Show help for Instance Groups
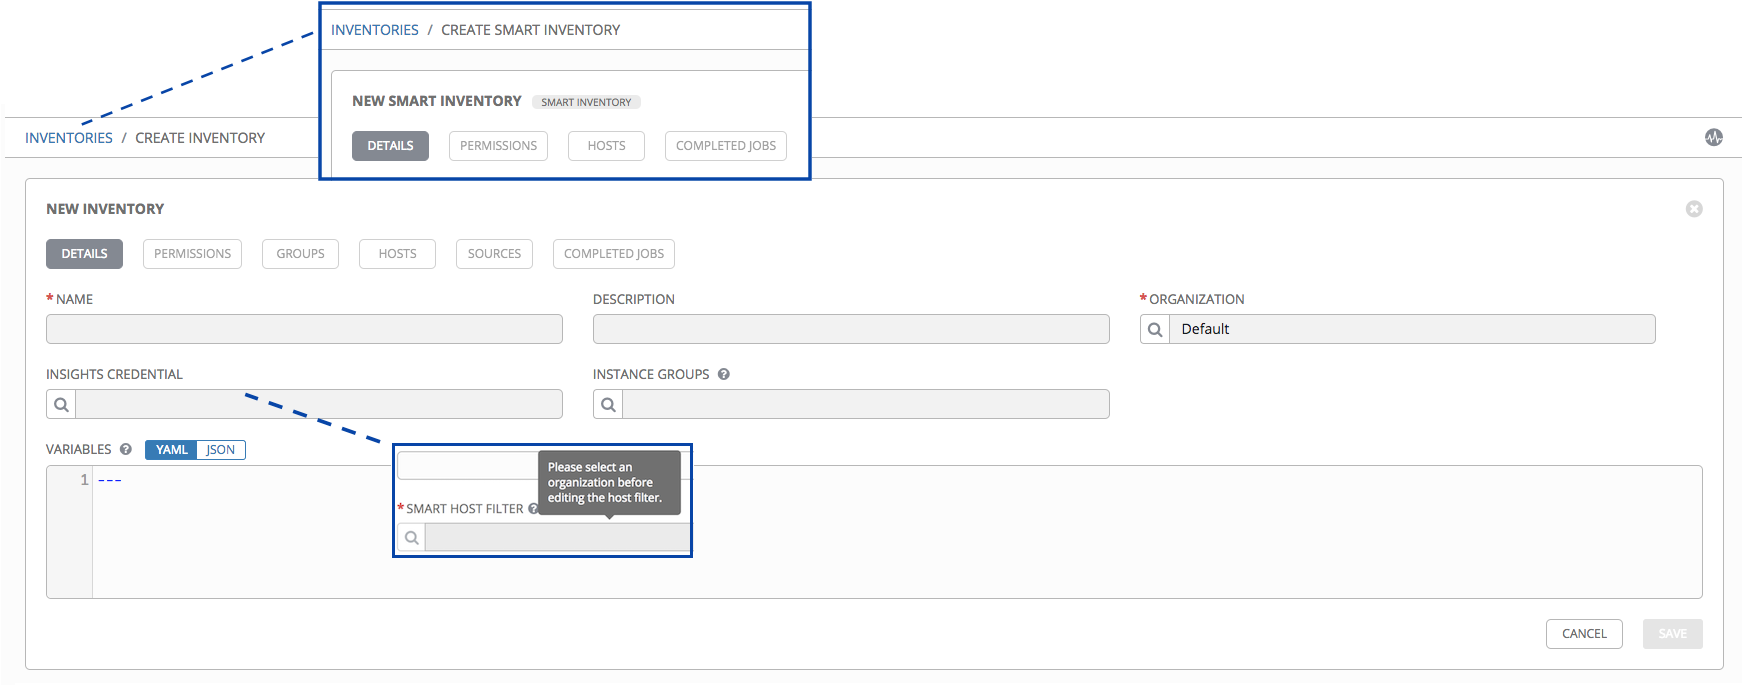1742x685 pixels. click(724, 374)
